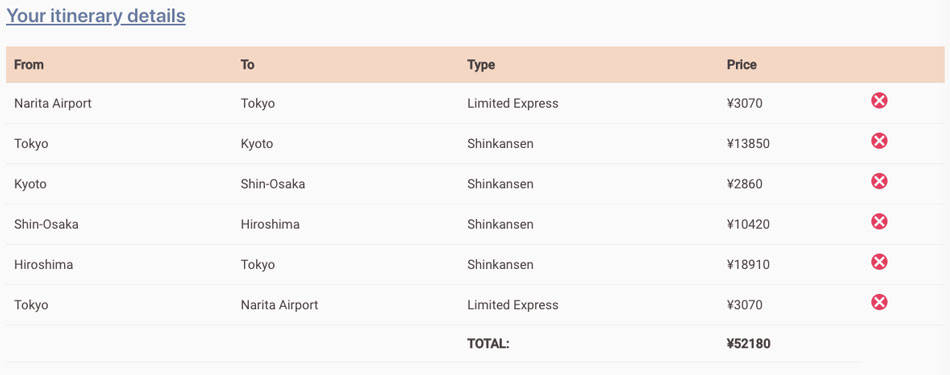Image resolution: width=950 pixels, height=375 pixels.
Task: Click Shin-Osaka in the From column
Action: [46, 225]
